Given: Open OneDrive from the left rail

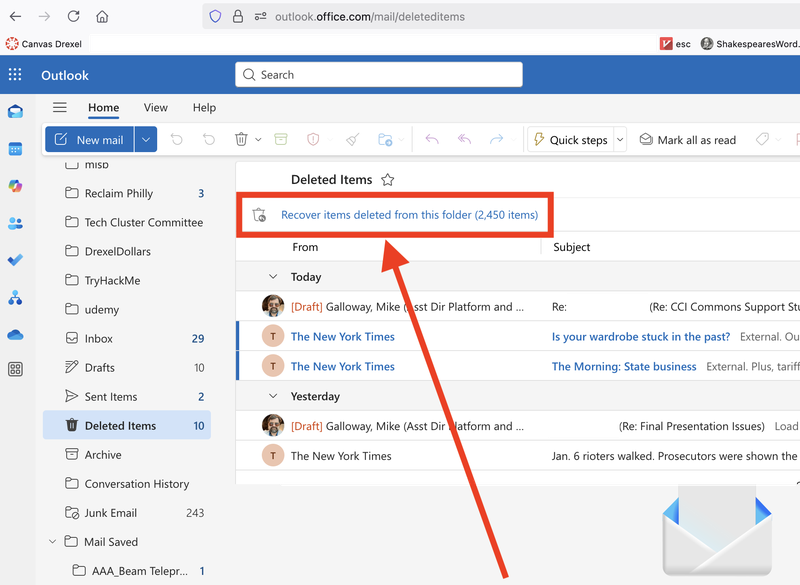Looking at the screenshot, I should point(15,334).
